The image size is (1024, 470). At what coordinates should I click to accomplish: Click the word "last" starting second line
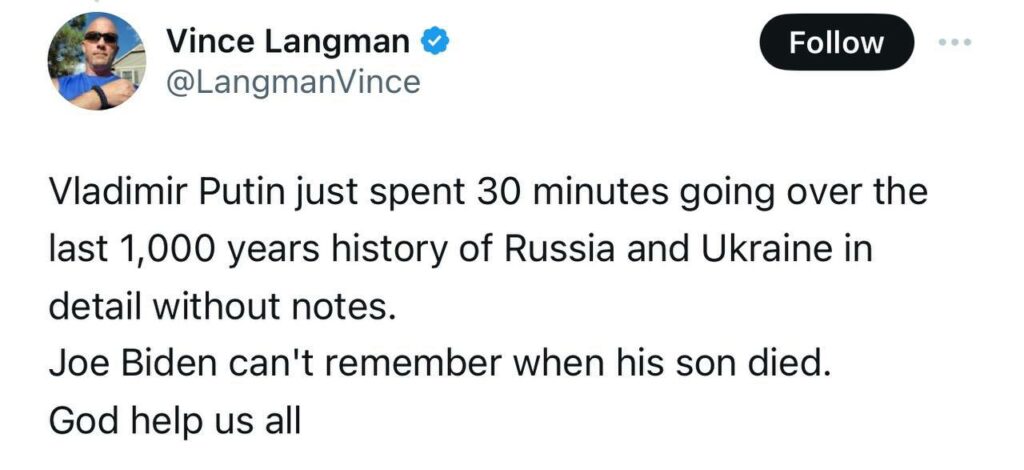click(x=74, y=248)
